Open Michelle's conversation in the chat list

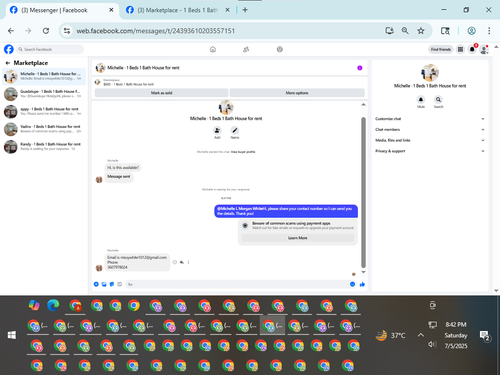click(x=44, y=76)
